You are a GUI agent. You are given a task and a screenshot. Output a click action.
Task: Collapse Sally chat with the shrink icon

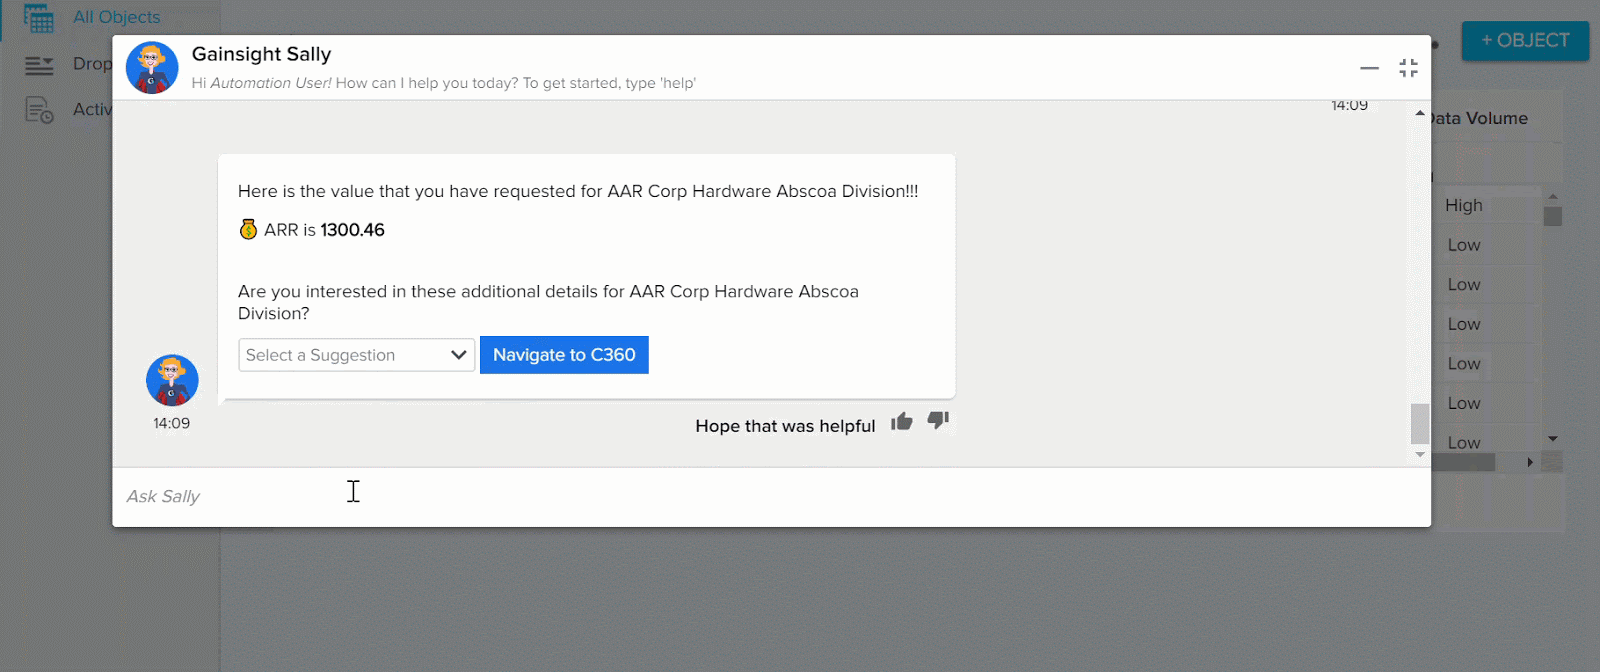click(x=1409, y=68)
